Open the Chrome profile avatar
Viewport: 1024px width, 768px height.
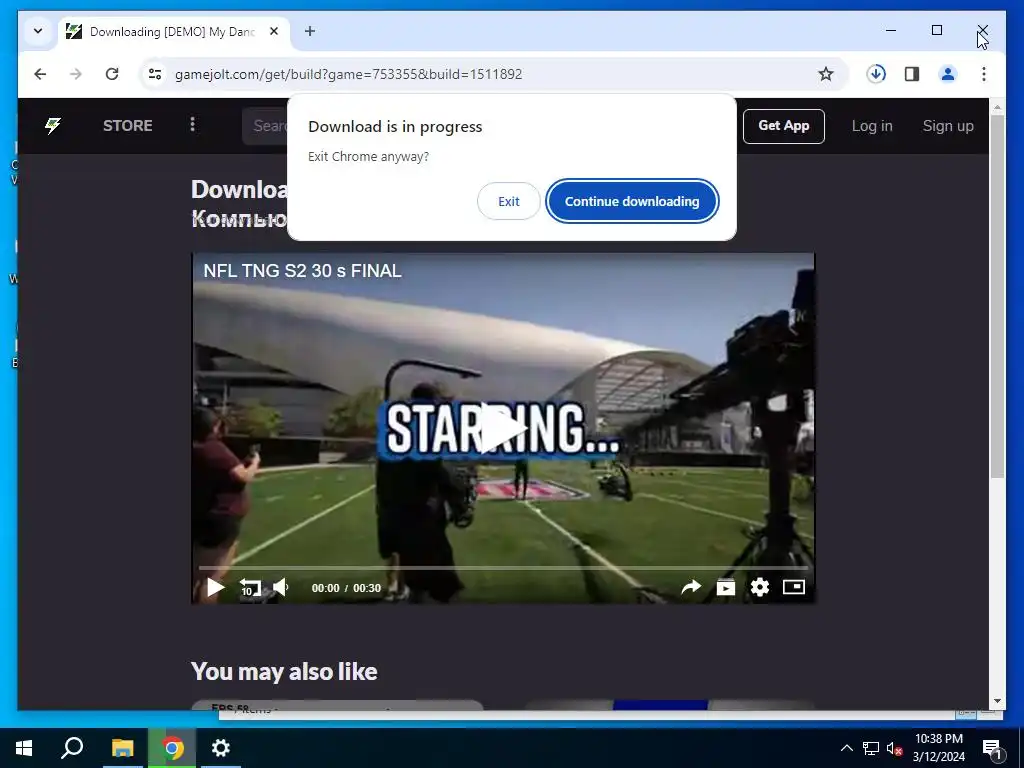coord(948,74)
